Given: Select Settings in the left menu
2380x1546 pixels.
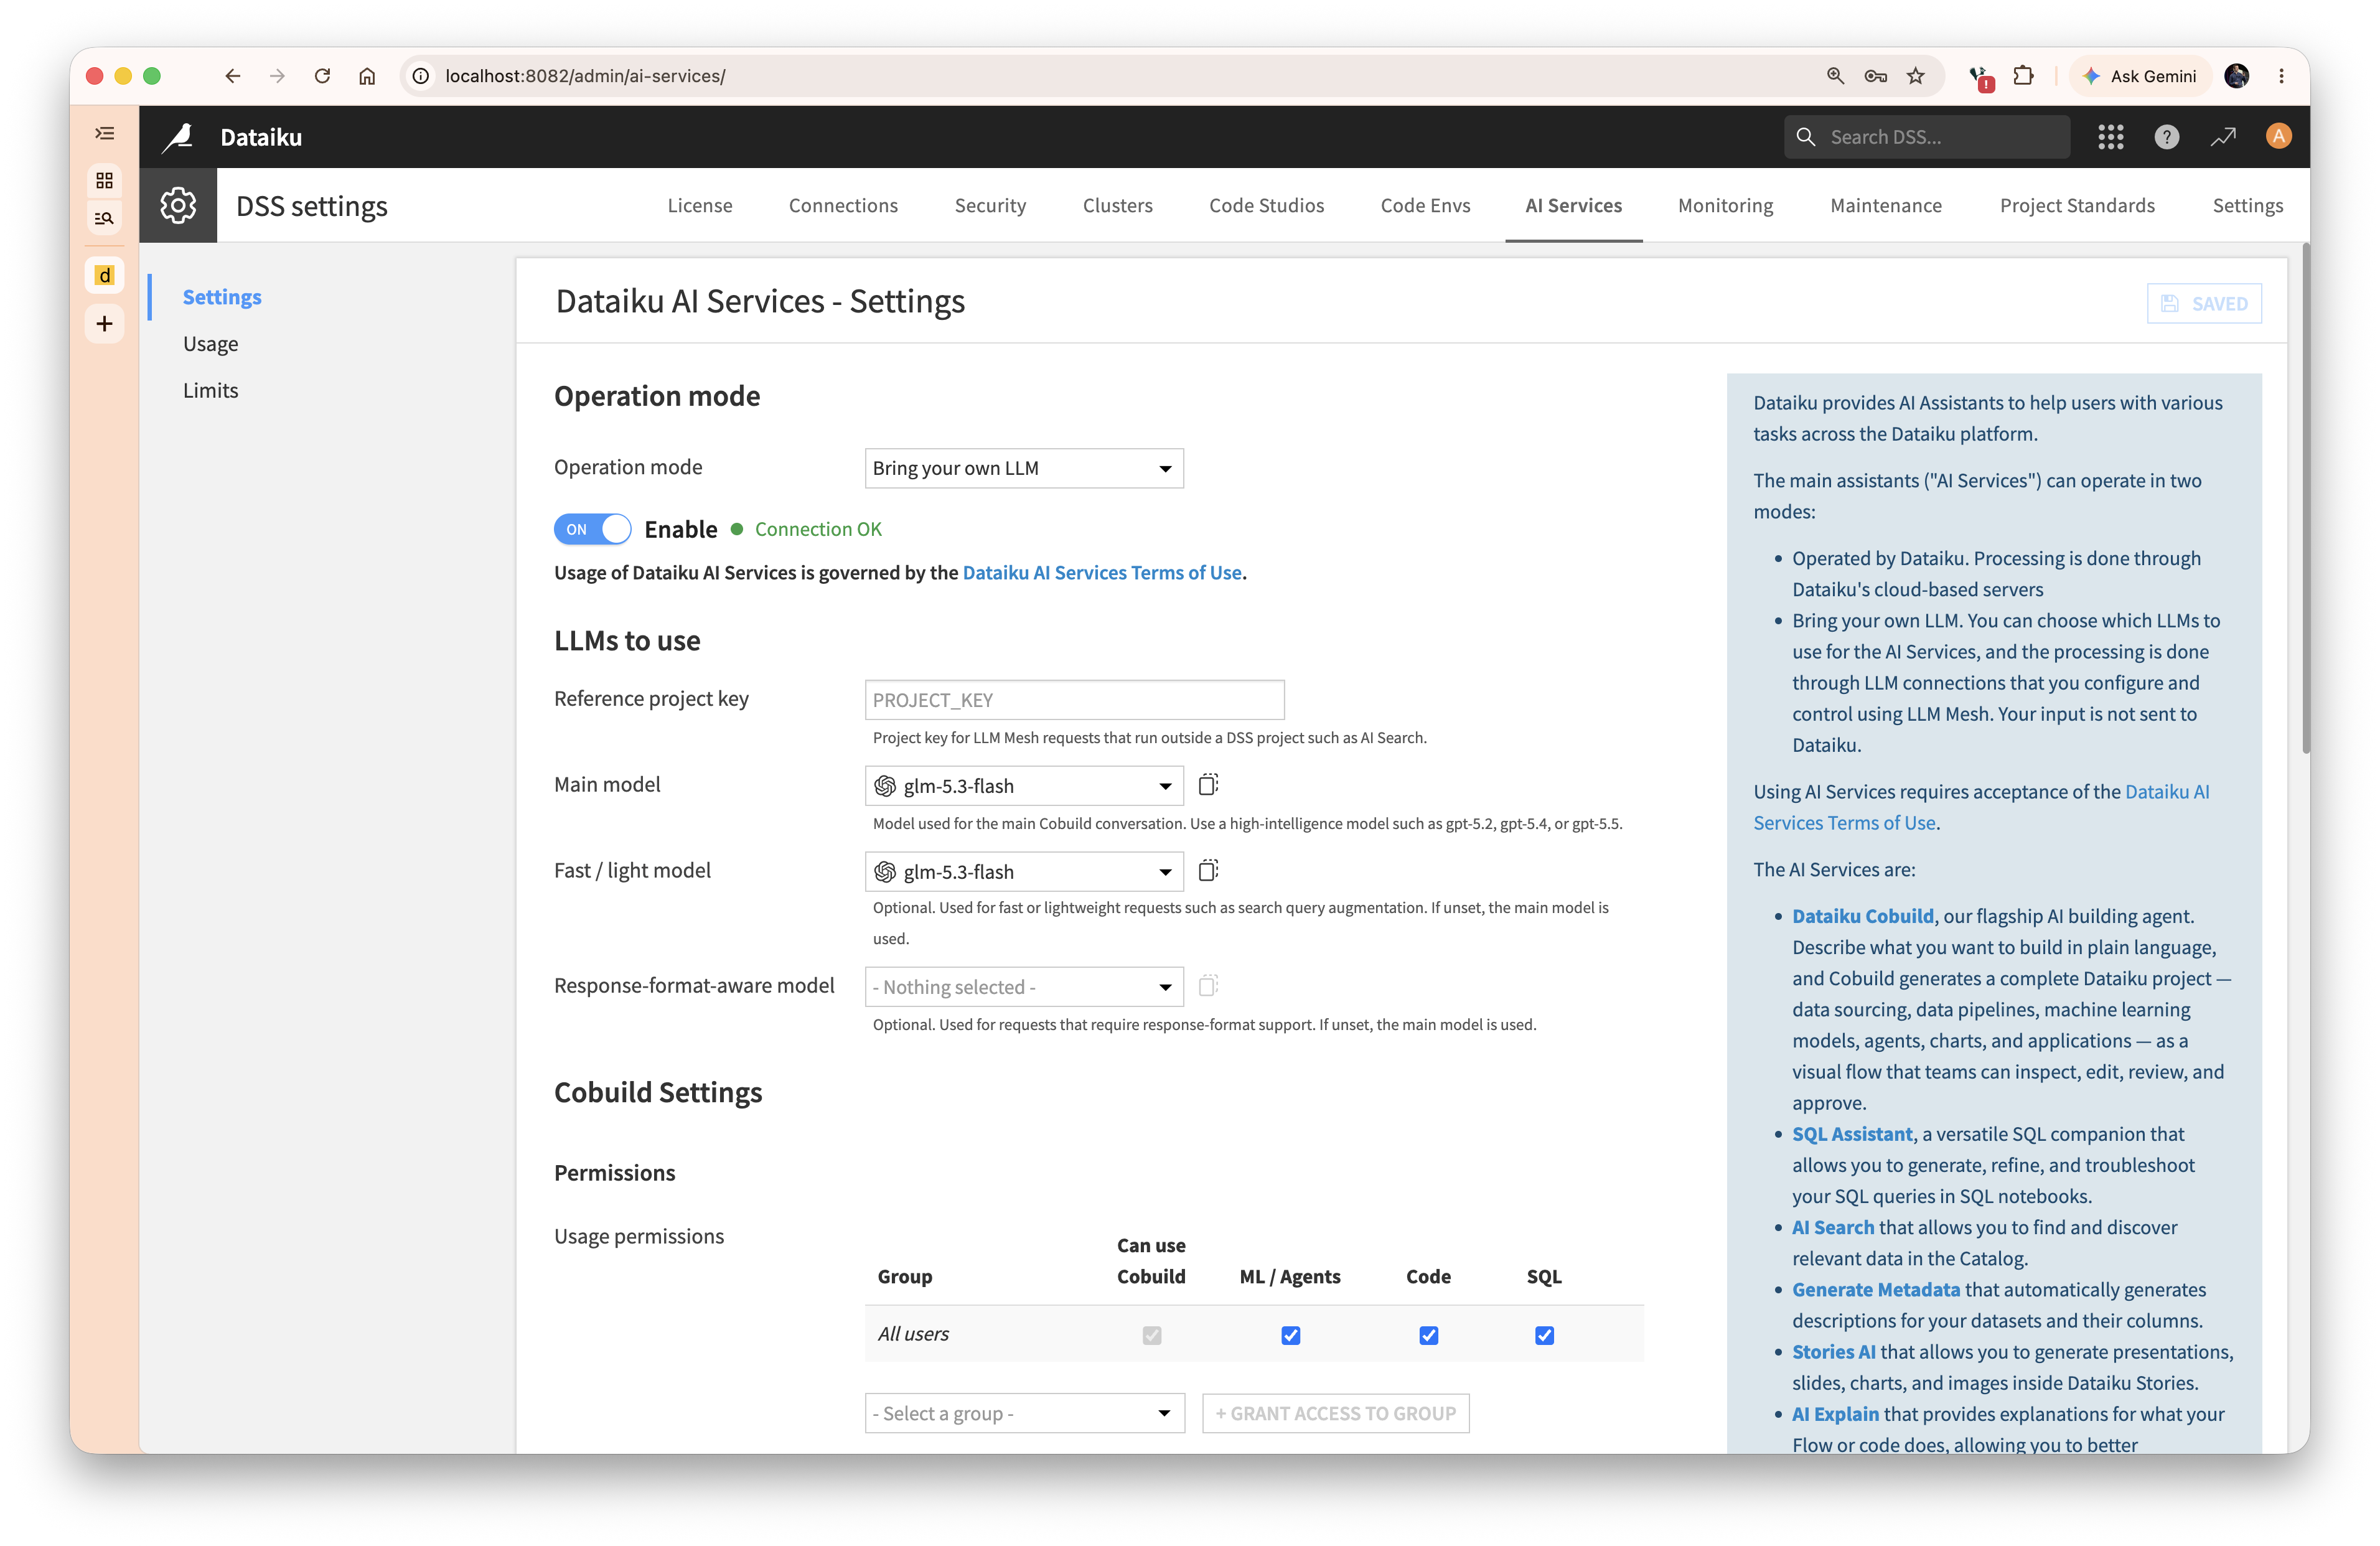Looking at the screenshot, I should click(x=222, y=297).
